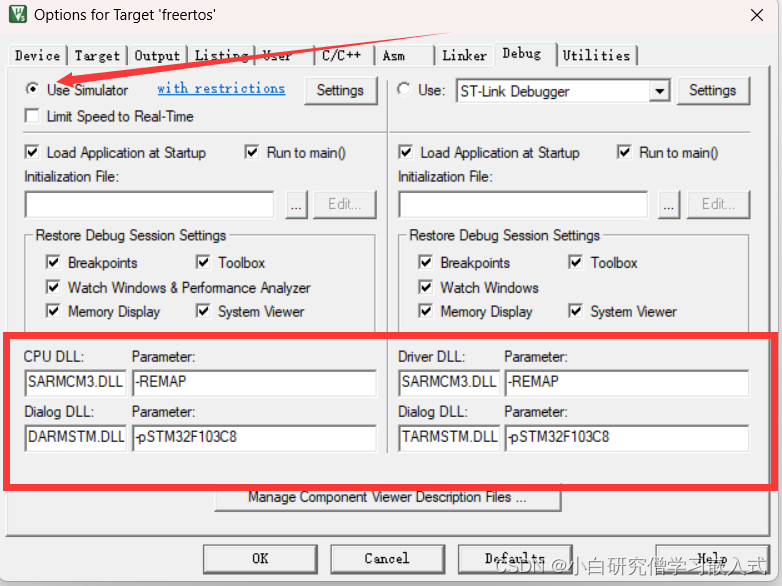Open the 'with restrictions' link

coord(221,88)
